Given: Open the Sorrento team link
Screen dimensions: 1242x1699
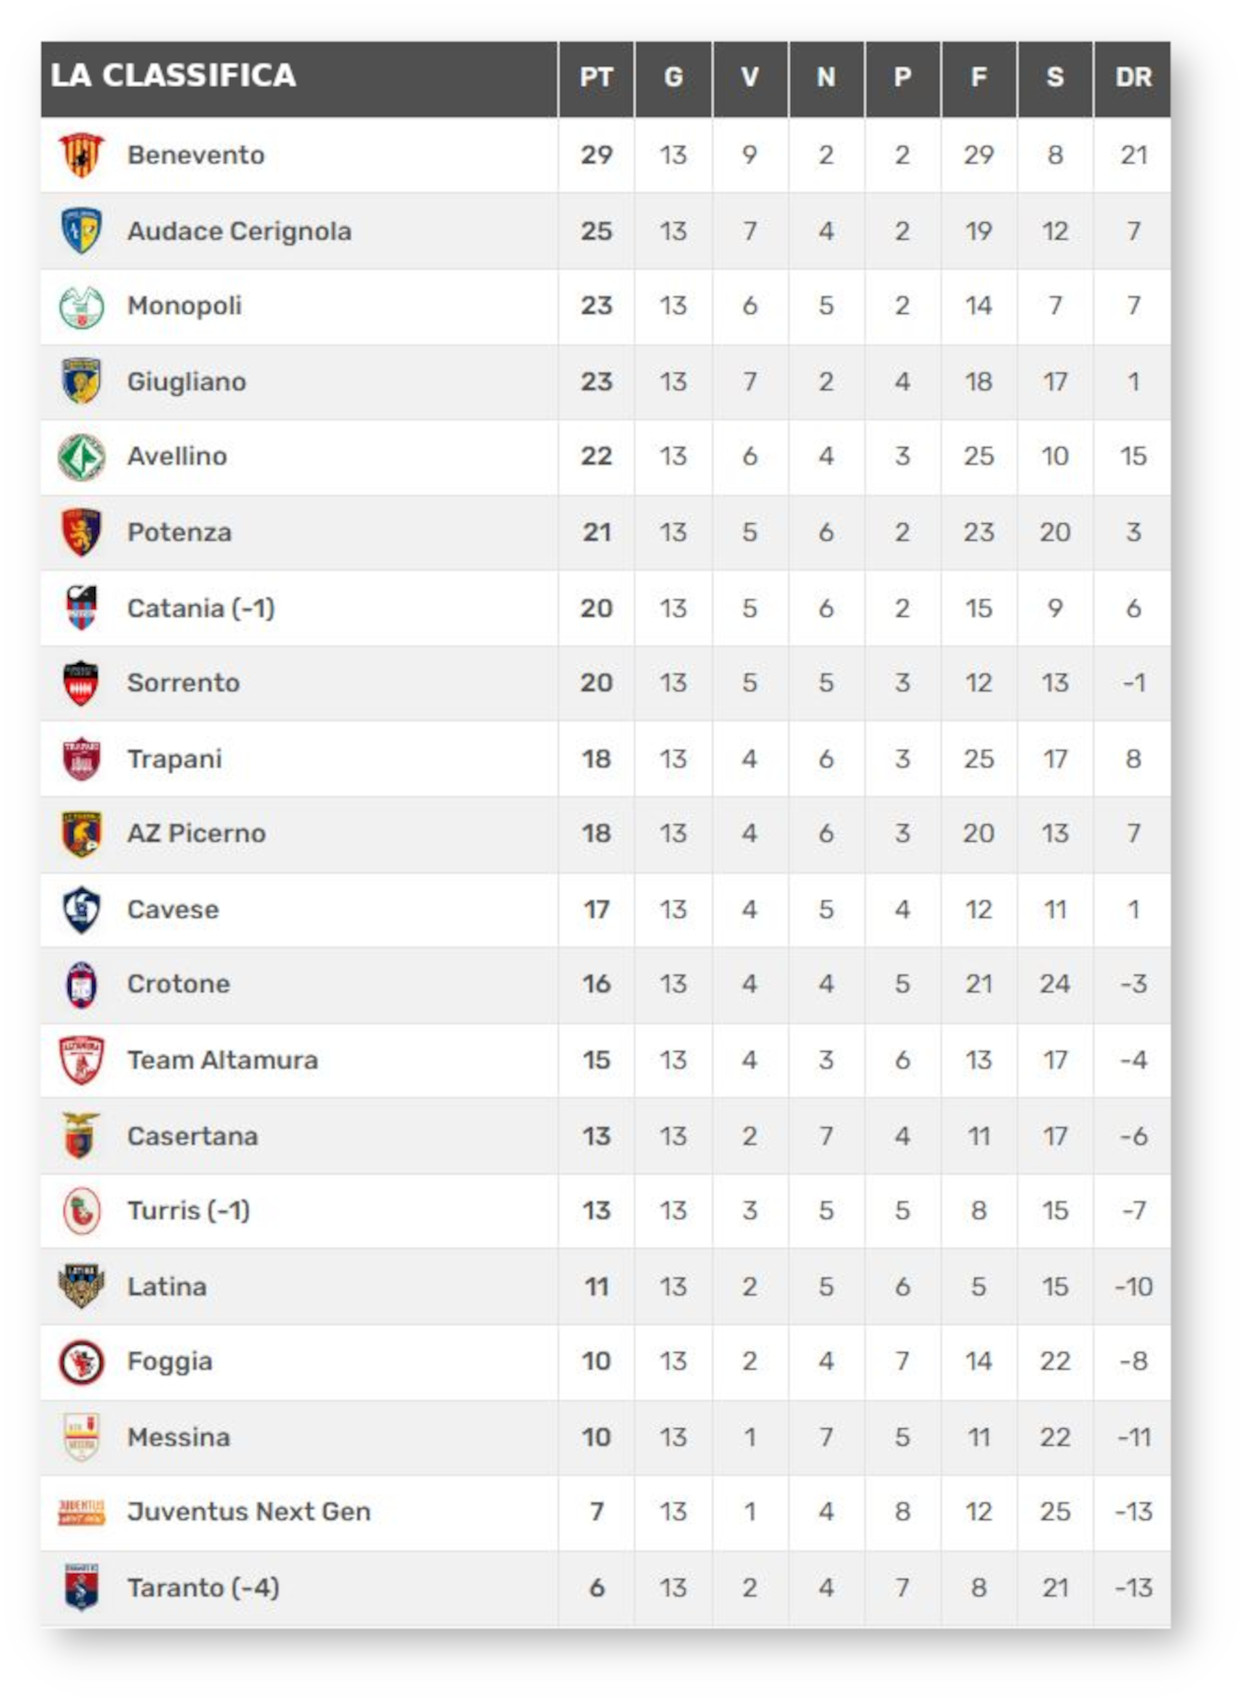Looking at the screenshot, I should pyautogui.click(x=183, y=683).
